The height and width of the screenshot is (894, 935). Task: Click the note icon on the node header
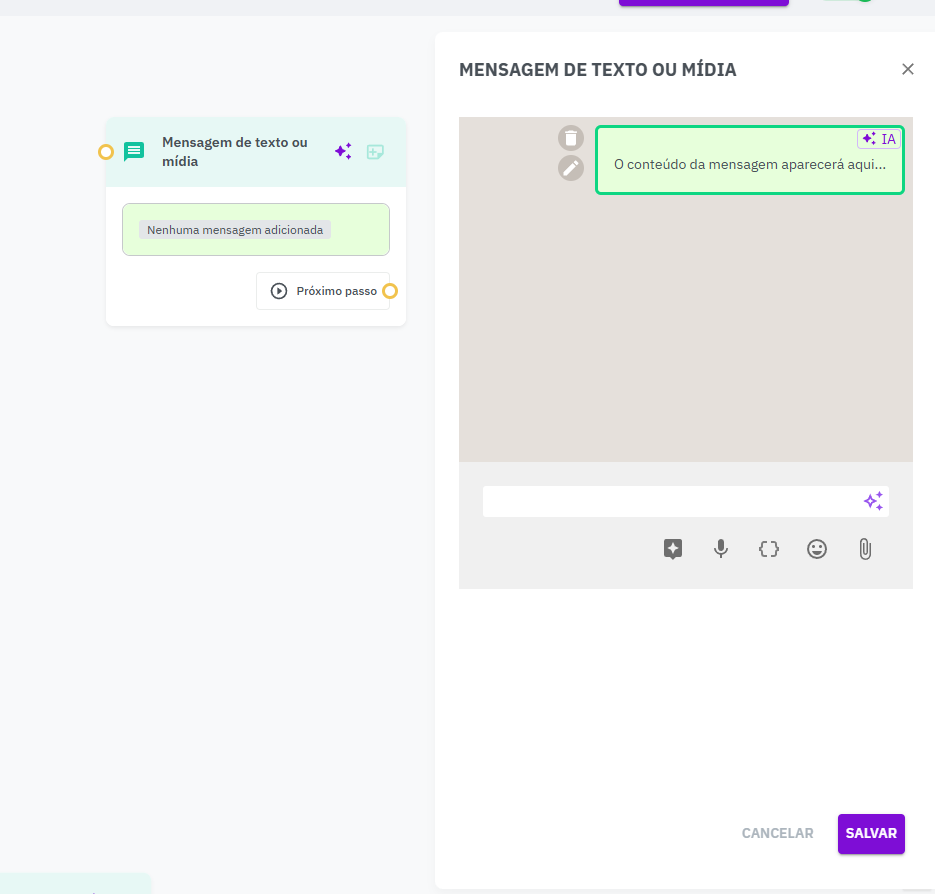tap(375, 152)
